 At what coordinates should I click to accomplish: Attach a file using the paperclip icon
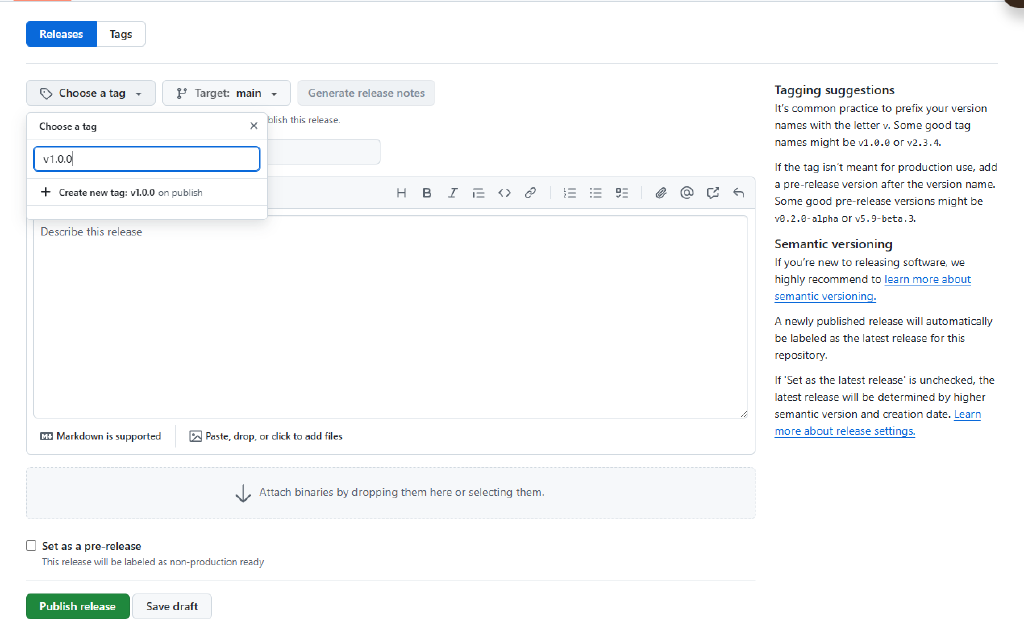[661, 192]
